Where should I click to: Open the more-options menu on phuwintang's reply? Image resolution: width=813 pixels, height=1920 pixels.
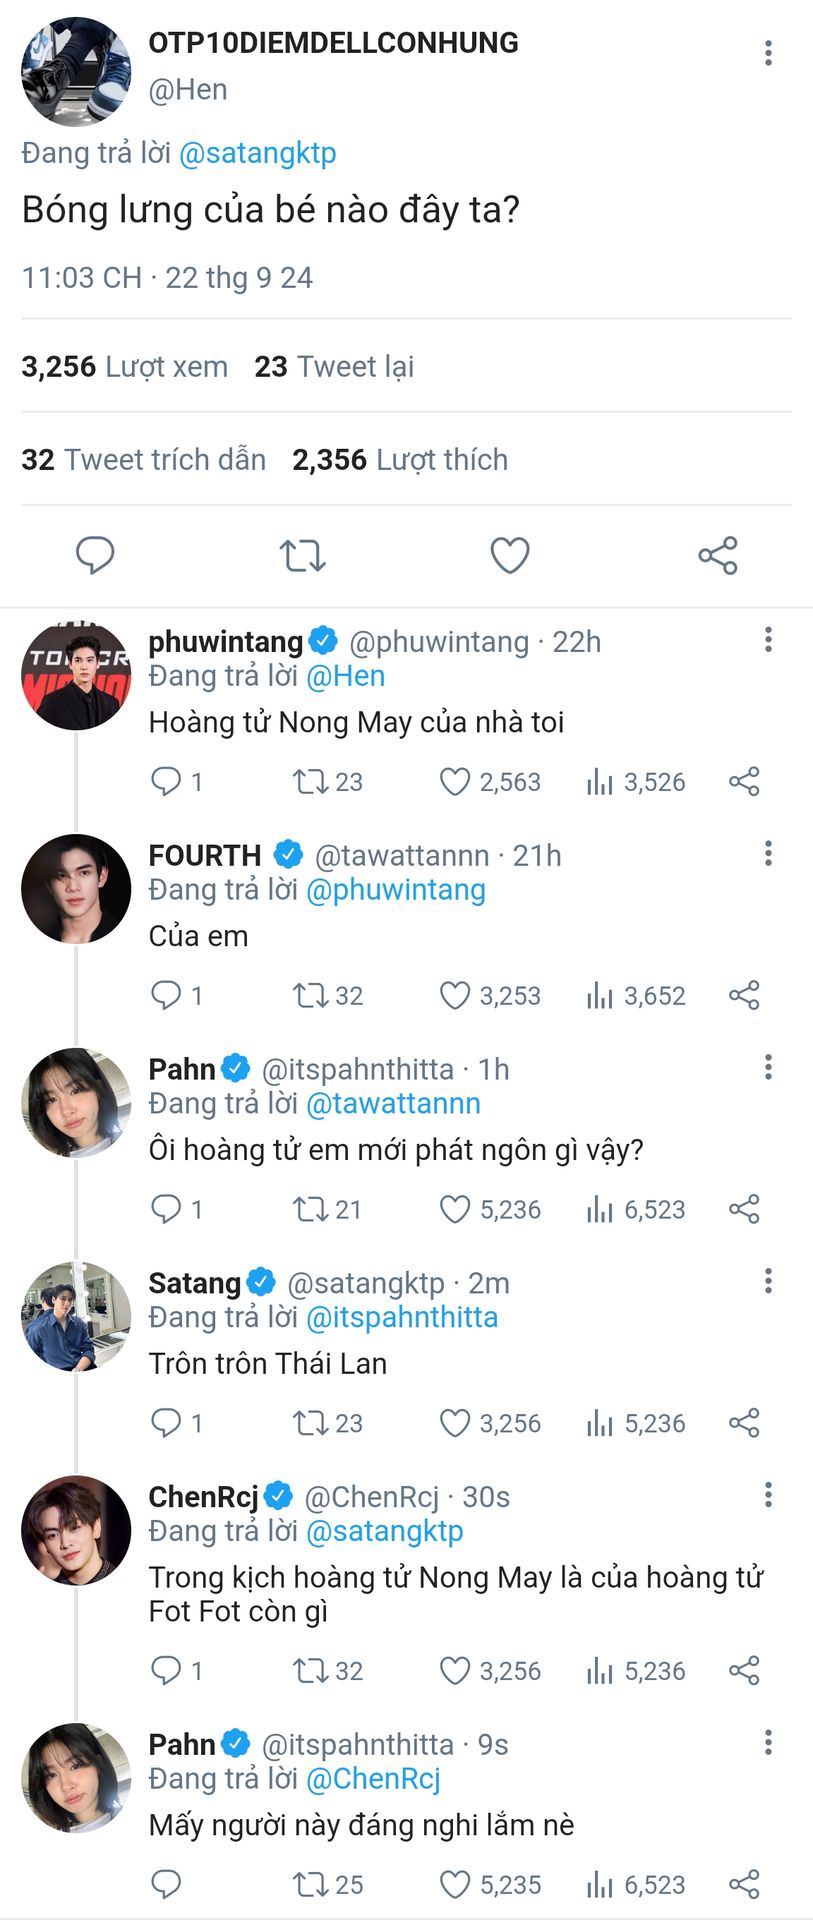(768, 640)
